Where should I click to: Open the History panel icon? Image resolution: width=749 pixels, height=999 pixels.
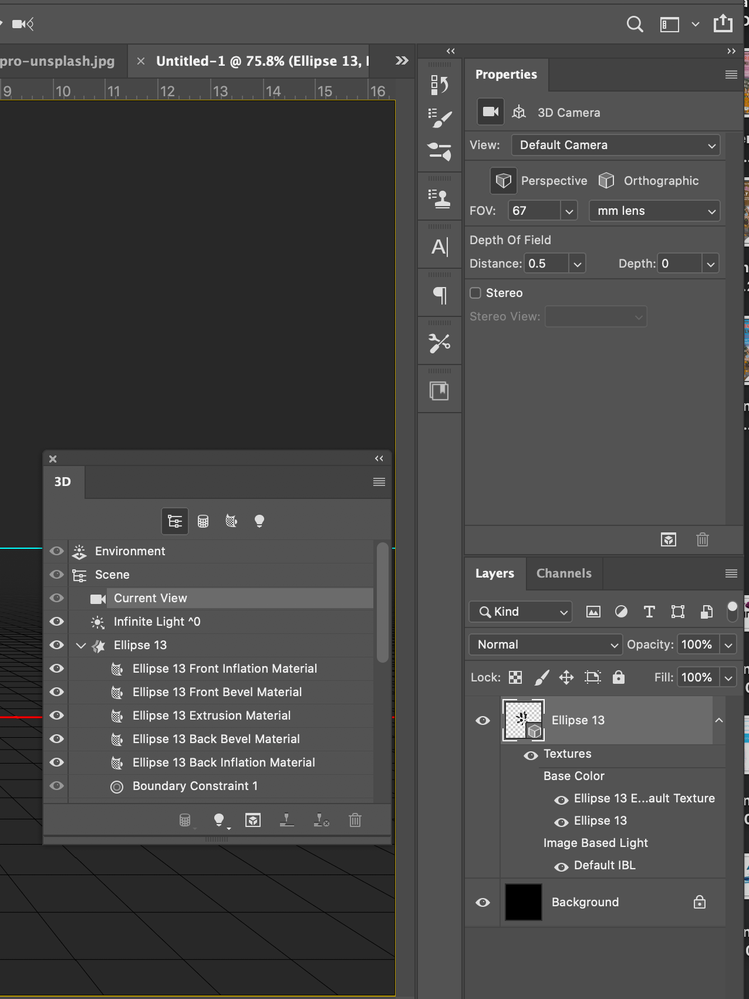tap(439, 84)
